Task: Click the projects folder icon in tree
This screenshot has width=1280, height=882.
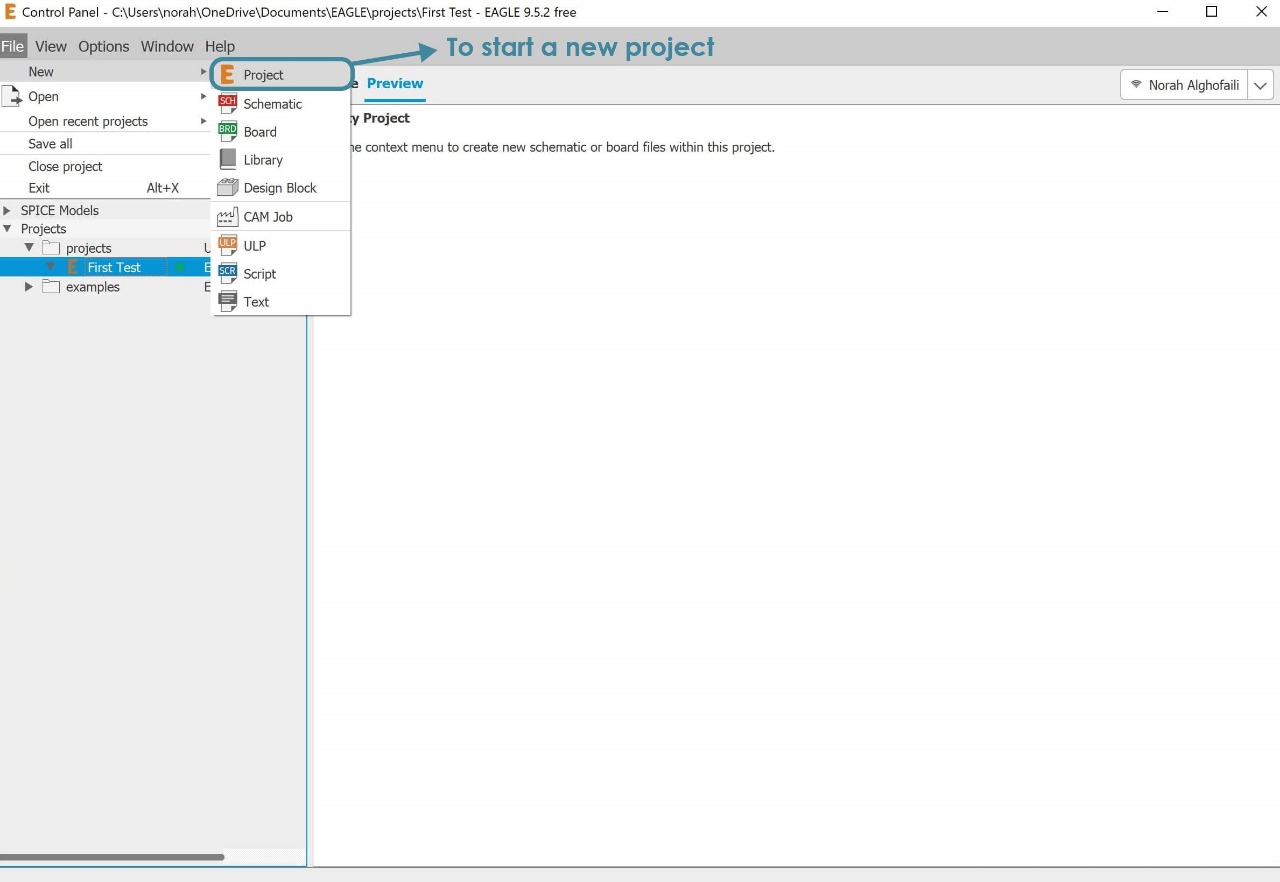Action: tap(51, 248)
